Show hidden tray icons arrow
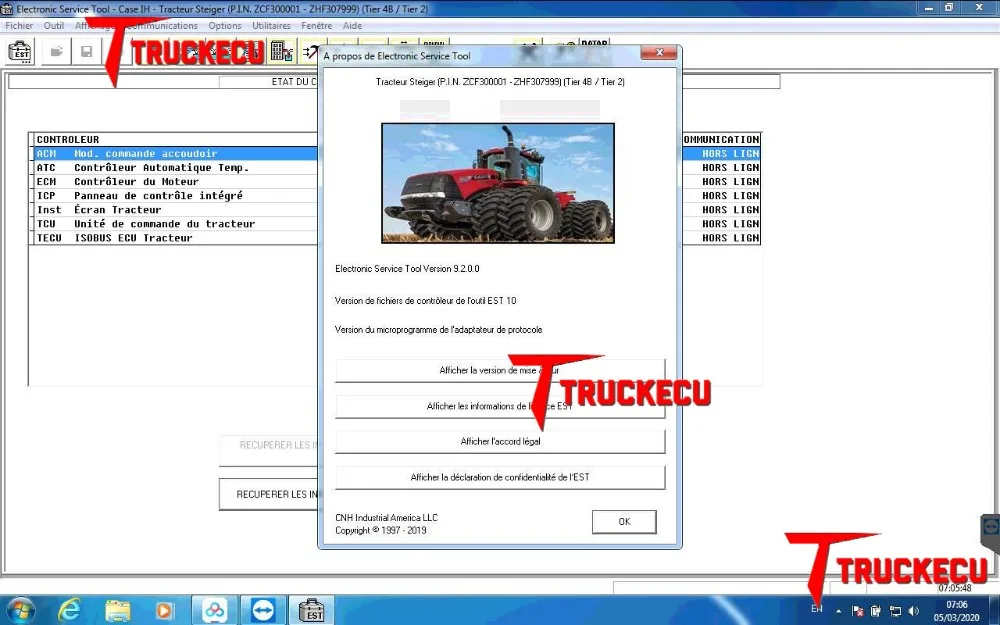Screen dimensions: 1000x625 [x=838, y=611]
